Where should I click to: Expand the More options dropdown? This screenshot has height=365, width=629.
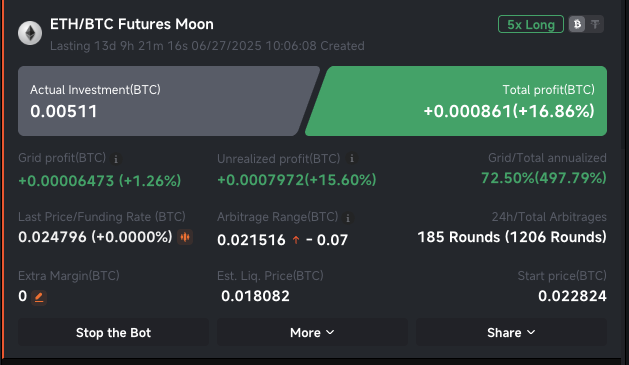coord(312,333)
